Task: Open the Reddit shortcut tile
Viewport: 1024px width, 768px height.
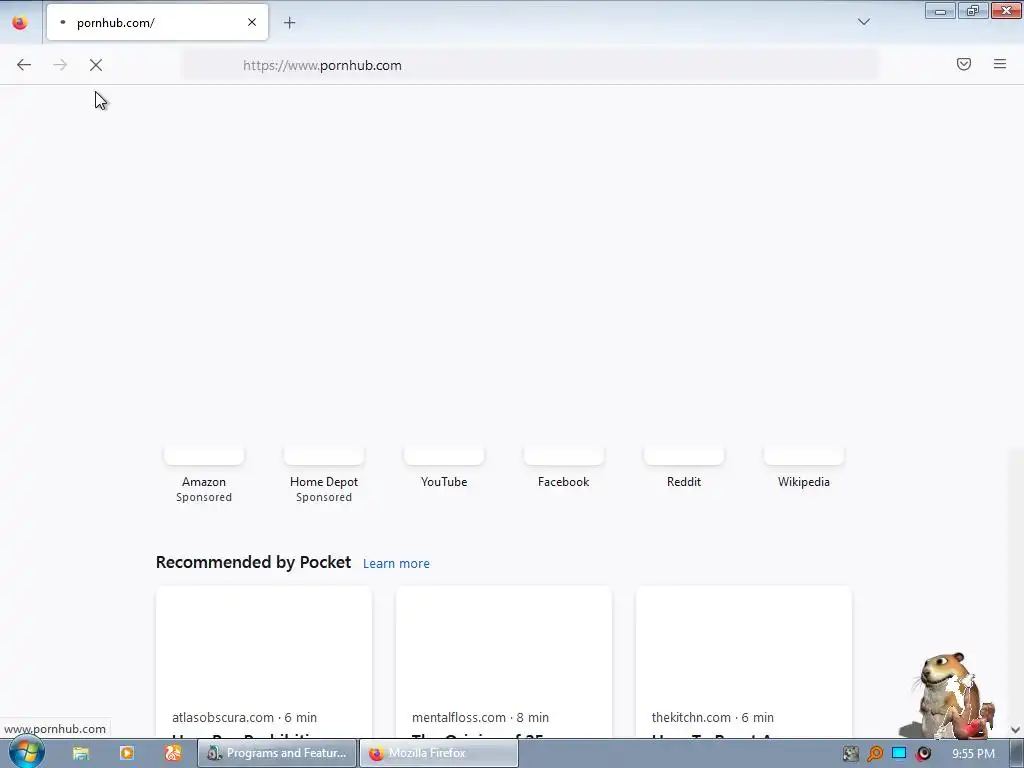Action: tap(684, 469)
